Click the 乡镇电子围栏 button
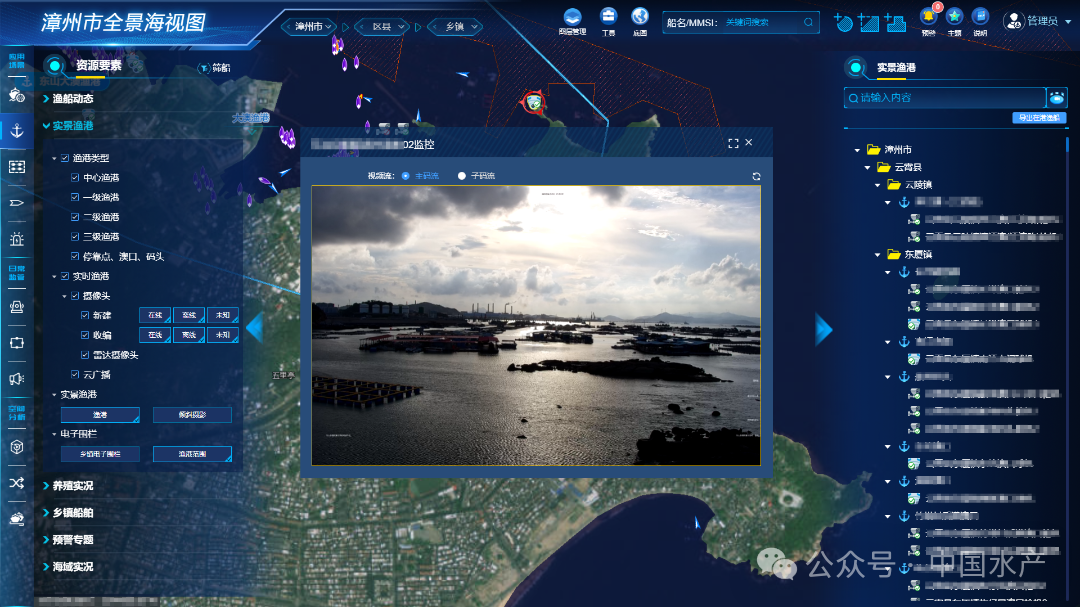This screenshot has height=607, width=1080. [100, 454]
